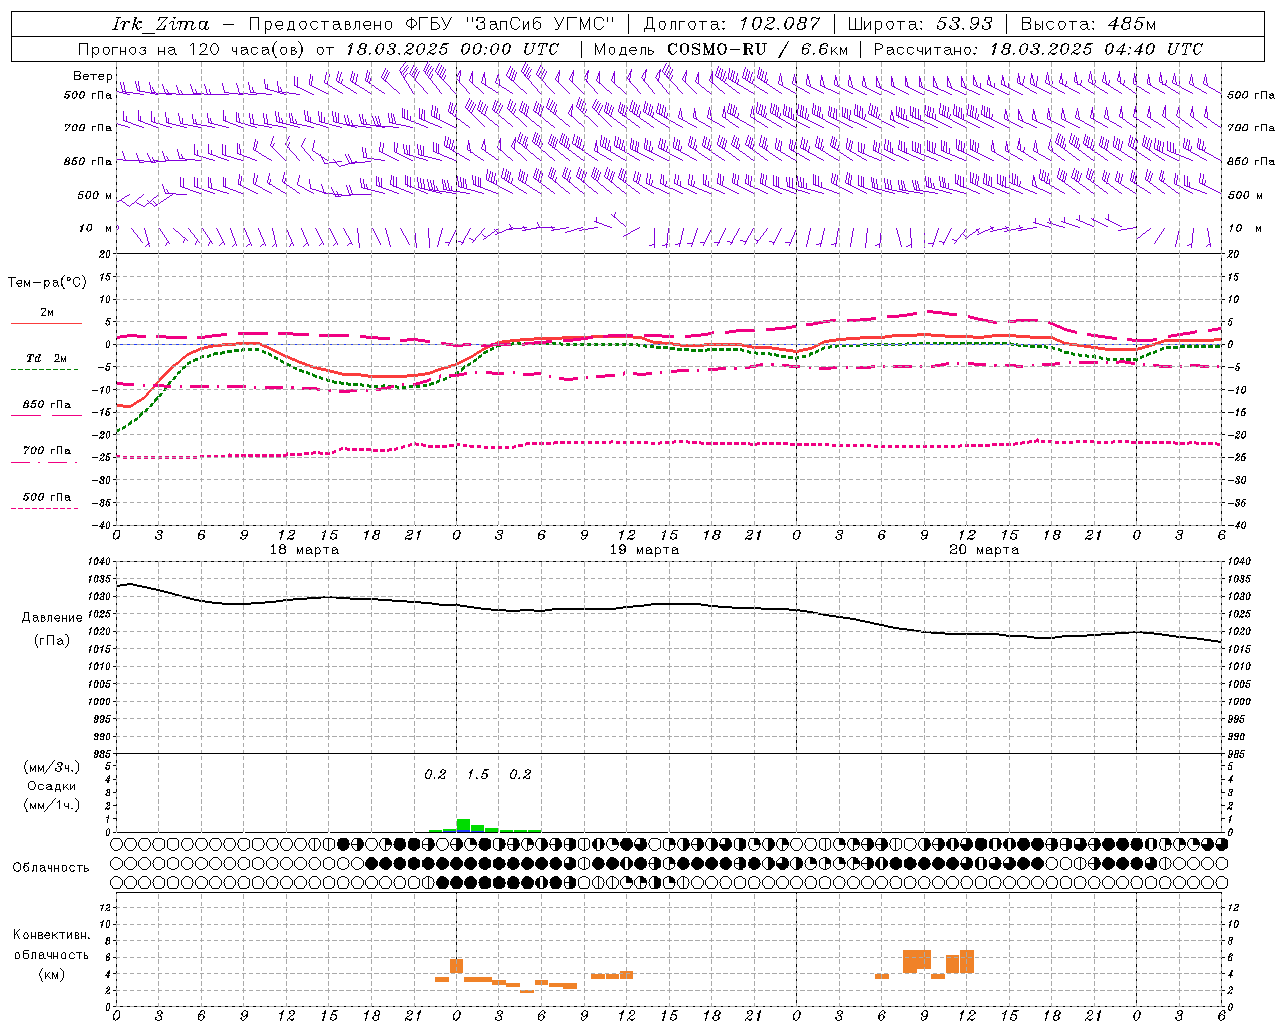The image size is (1280, 1024).
Task: Click the "700 гПа" temperature legend entry
Action: click(46, 451)
